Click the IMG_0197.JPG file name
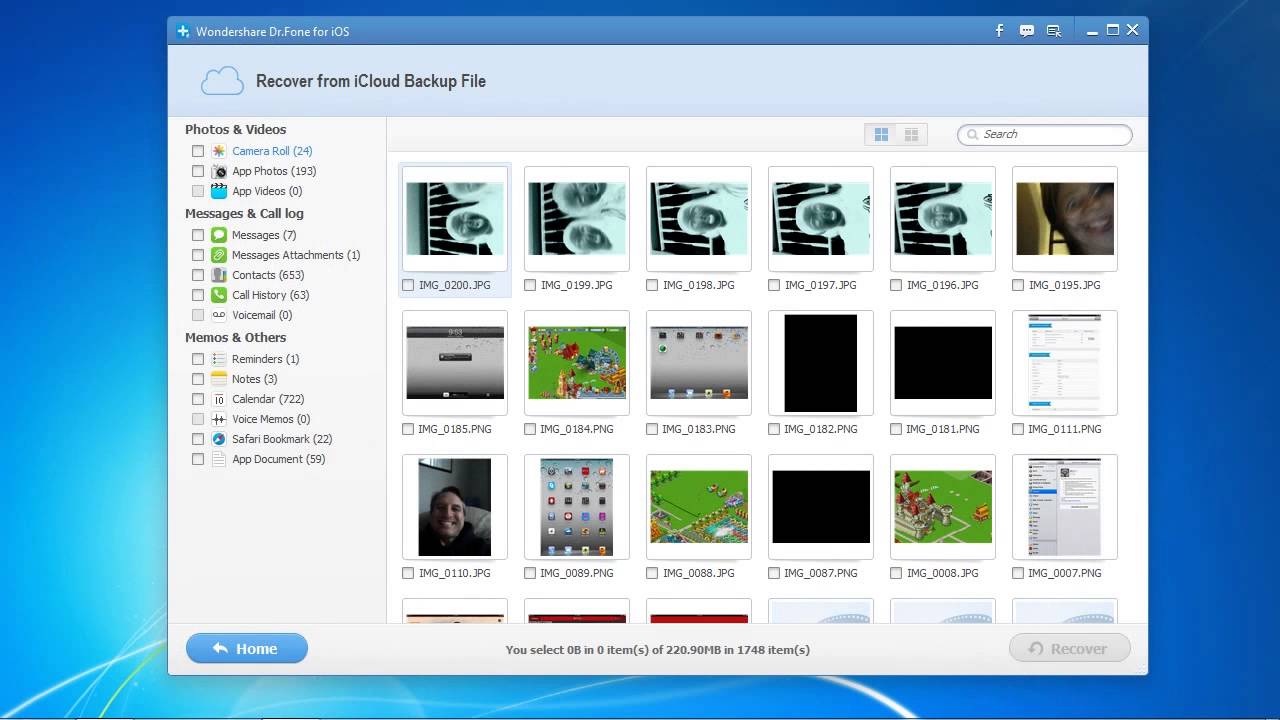Viewport: 1280px width, 720px height. (x=820, y=285)
